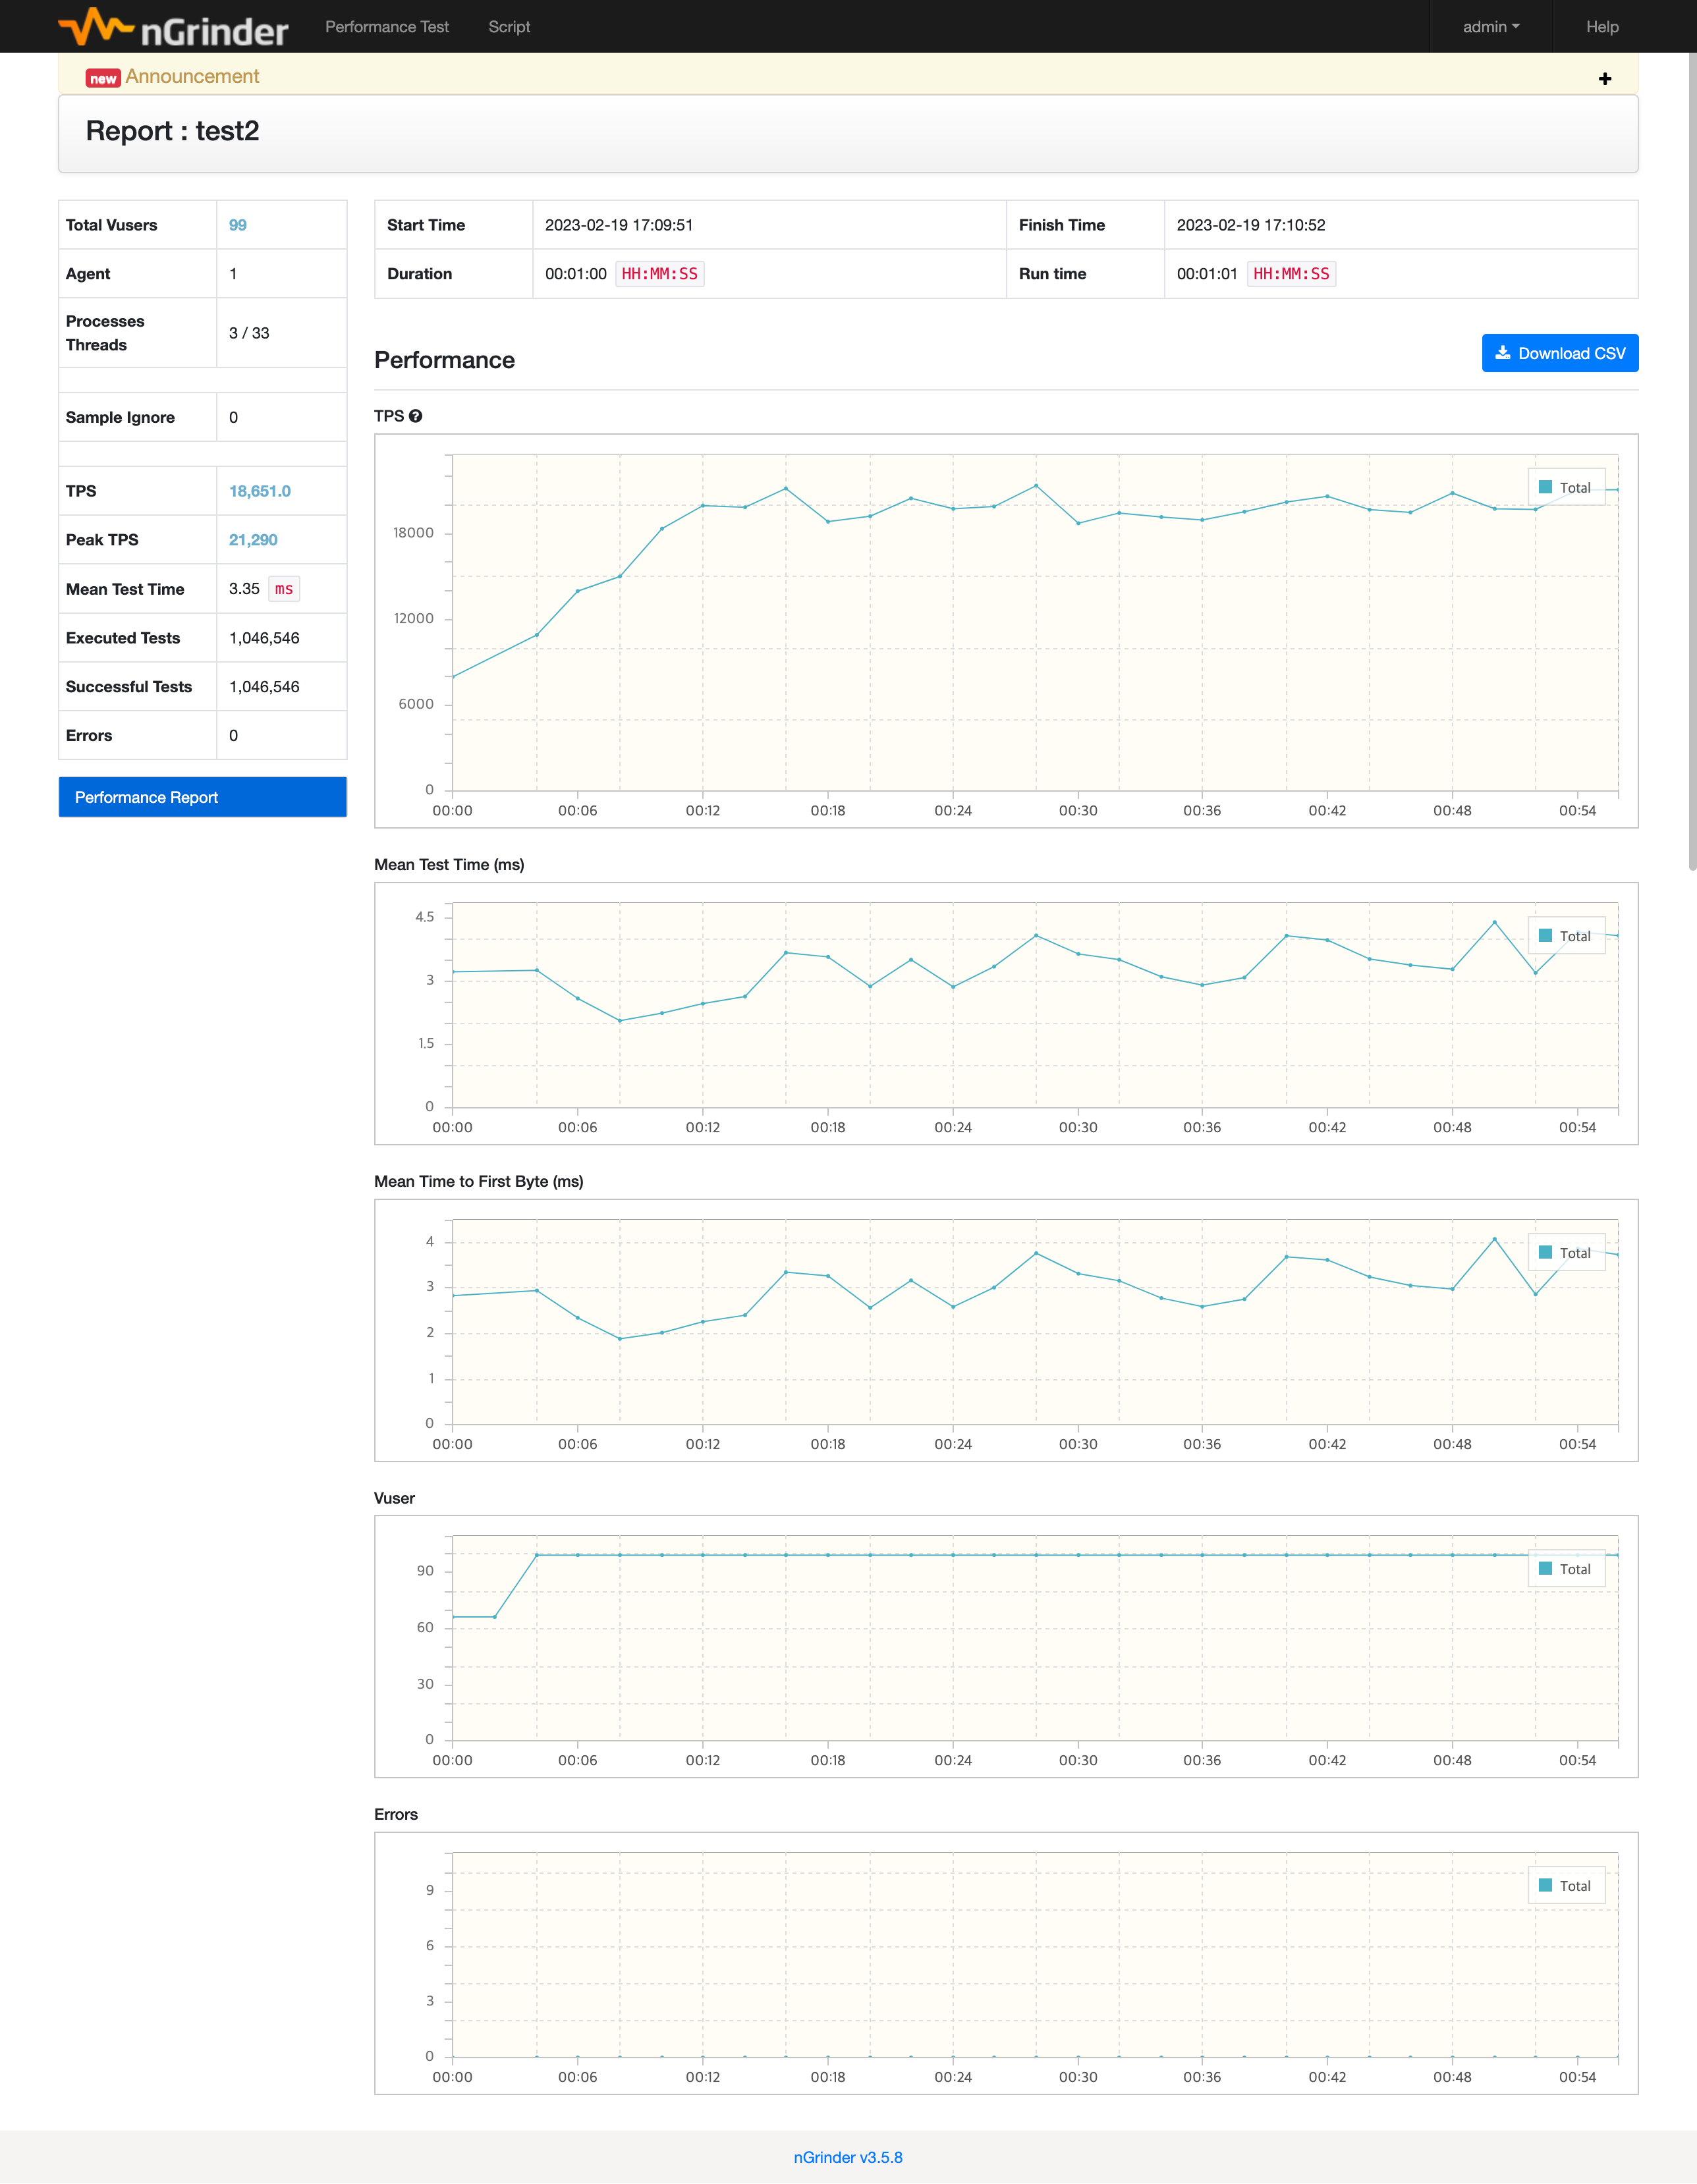Open the Performance Test menu

click(x=387, y=27)
